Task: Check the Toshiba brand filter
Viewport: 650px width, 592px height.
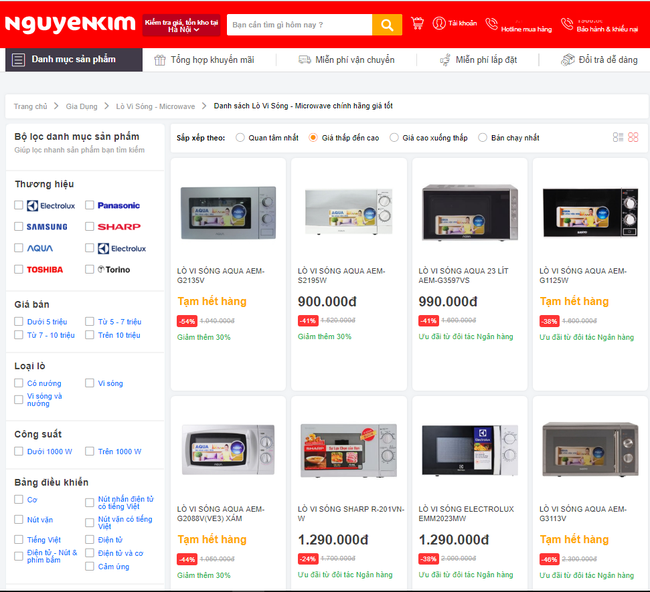Action: coord(19,269)
